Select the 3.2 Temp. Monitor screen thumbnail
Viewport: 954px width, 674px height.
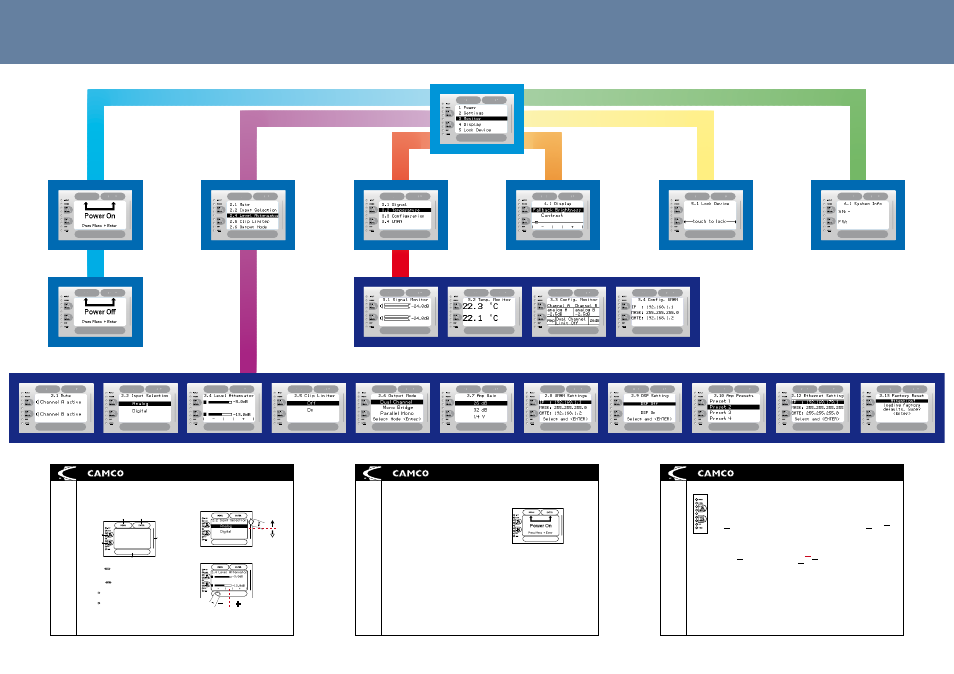(x=485, y=312)
